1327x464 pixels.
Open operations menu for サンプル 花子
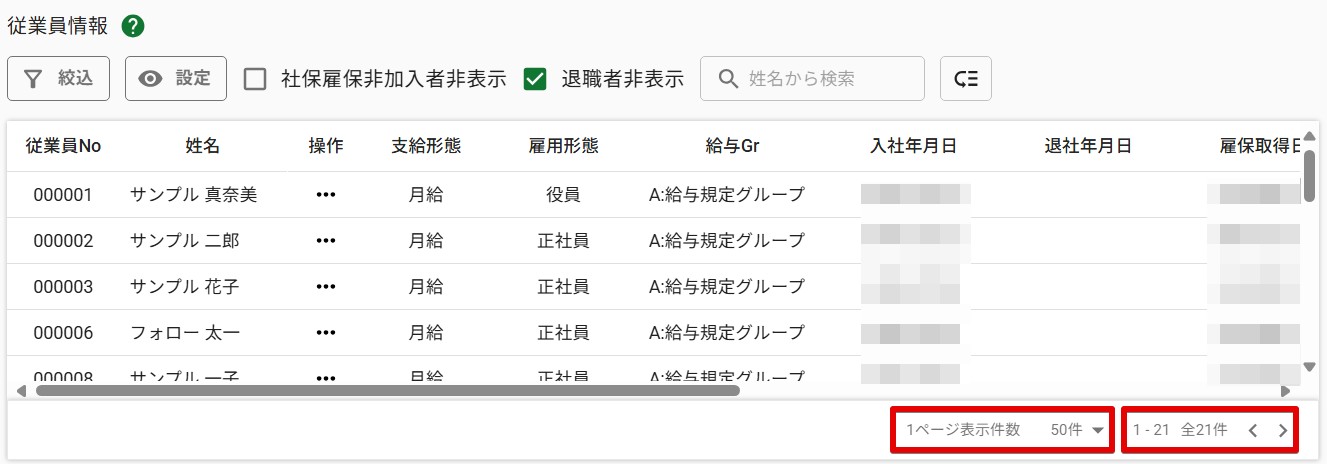[x=326, y=287]
